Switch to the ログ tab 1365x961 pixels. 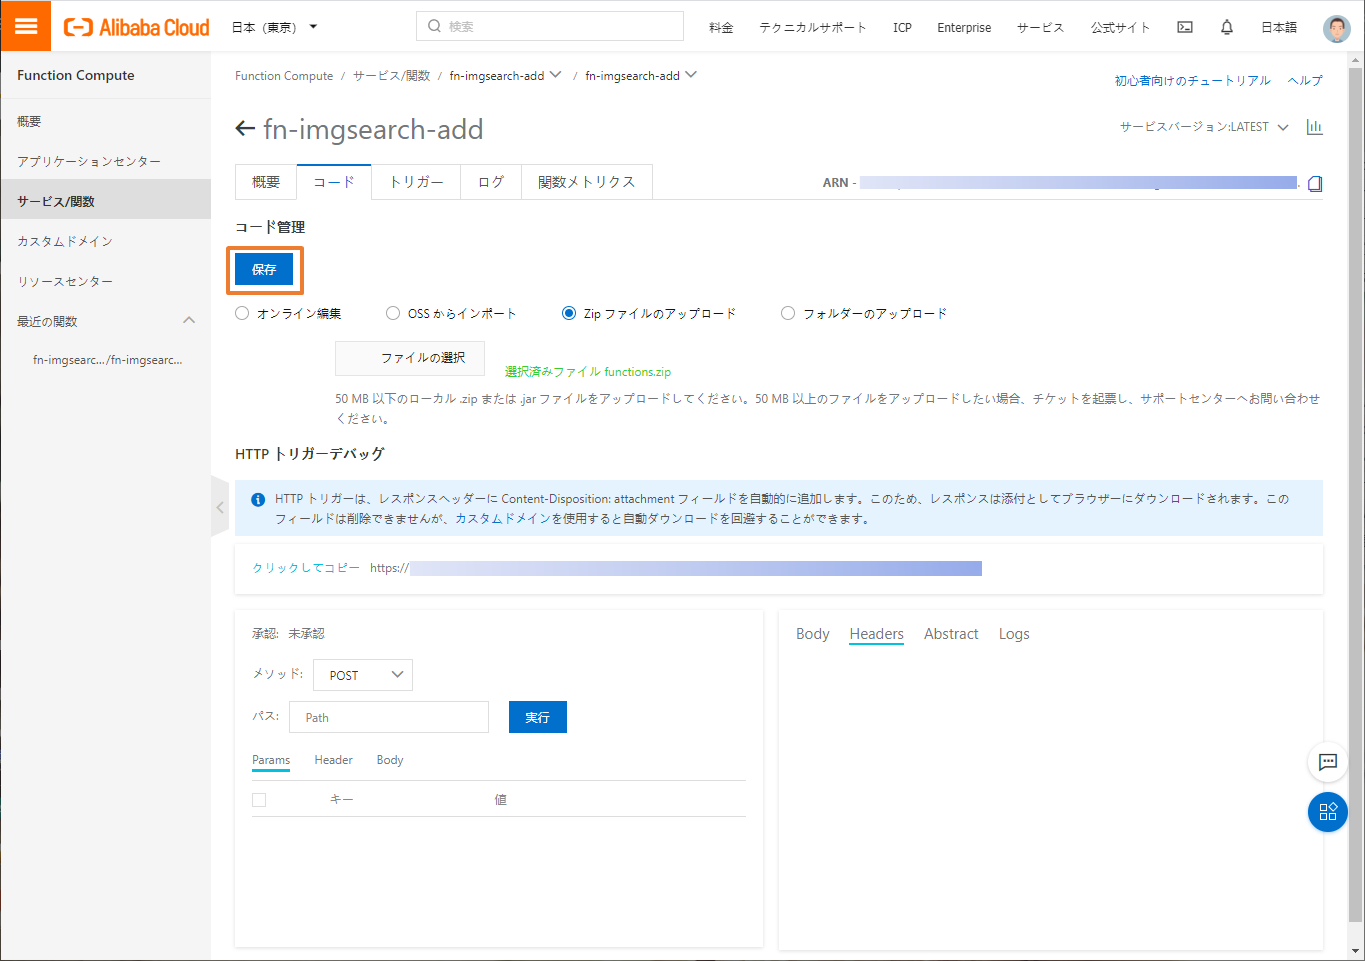pyautogui.click(x=491, y=182)
